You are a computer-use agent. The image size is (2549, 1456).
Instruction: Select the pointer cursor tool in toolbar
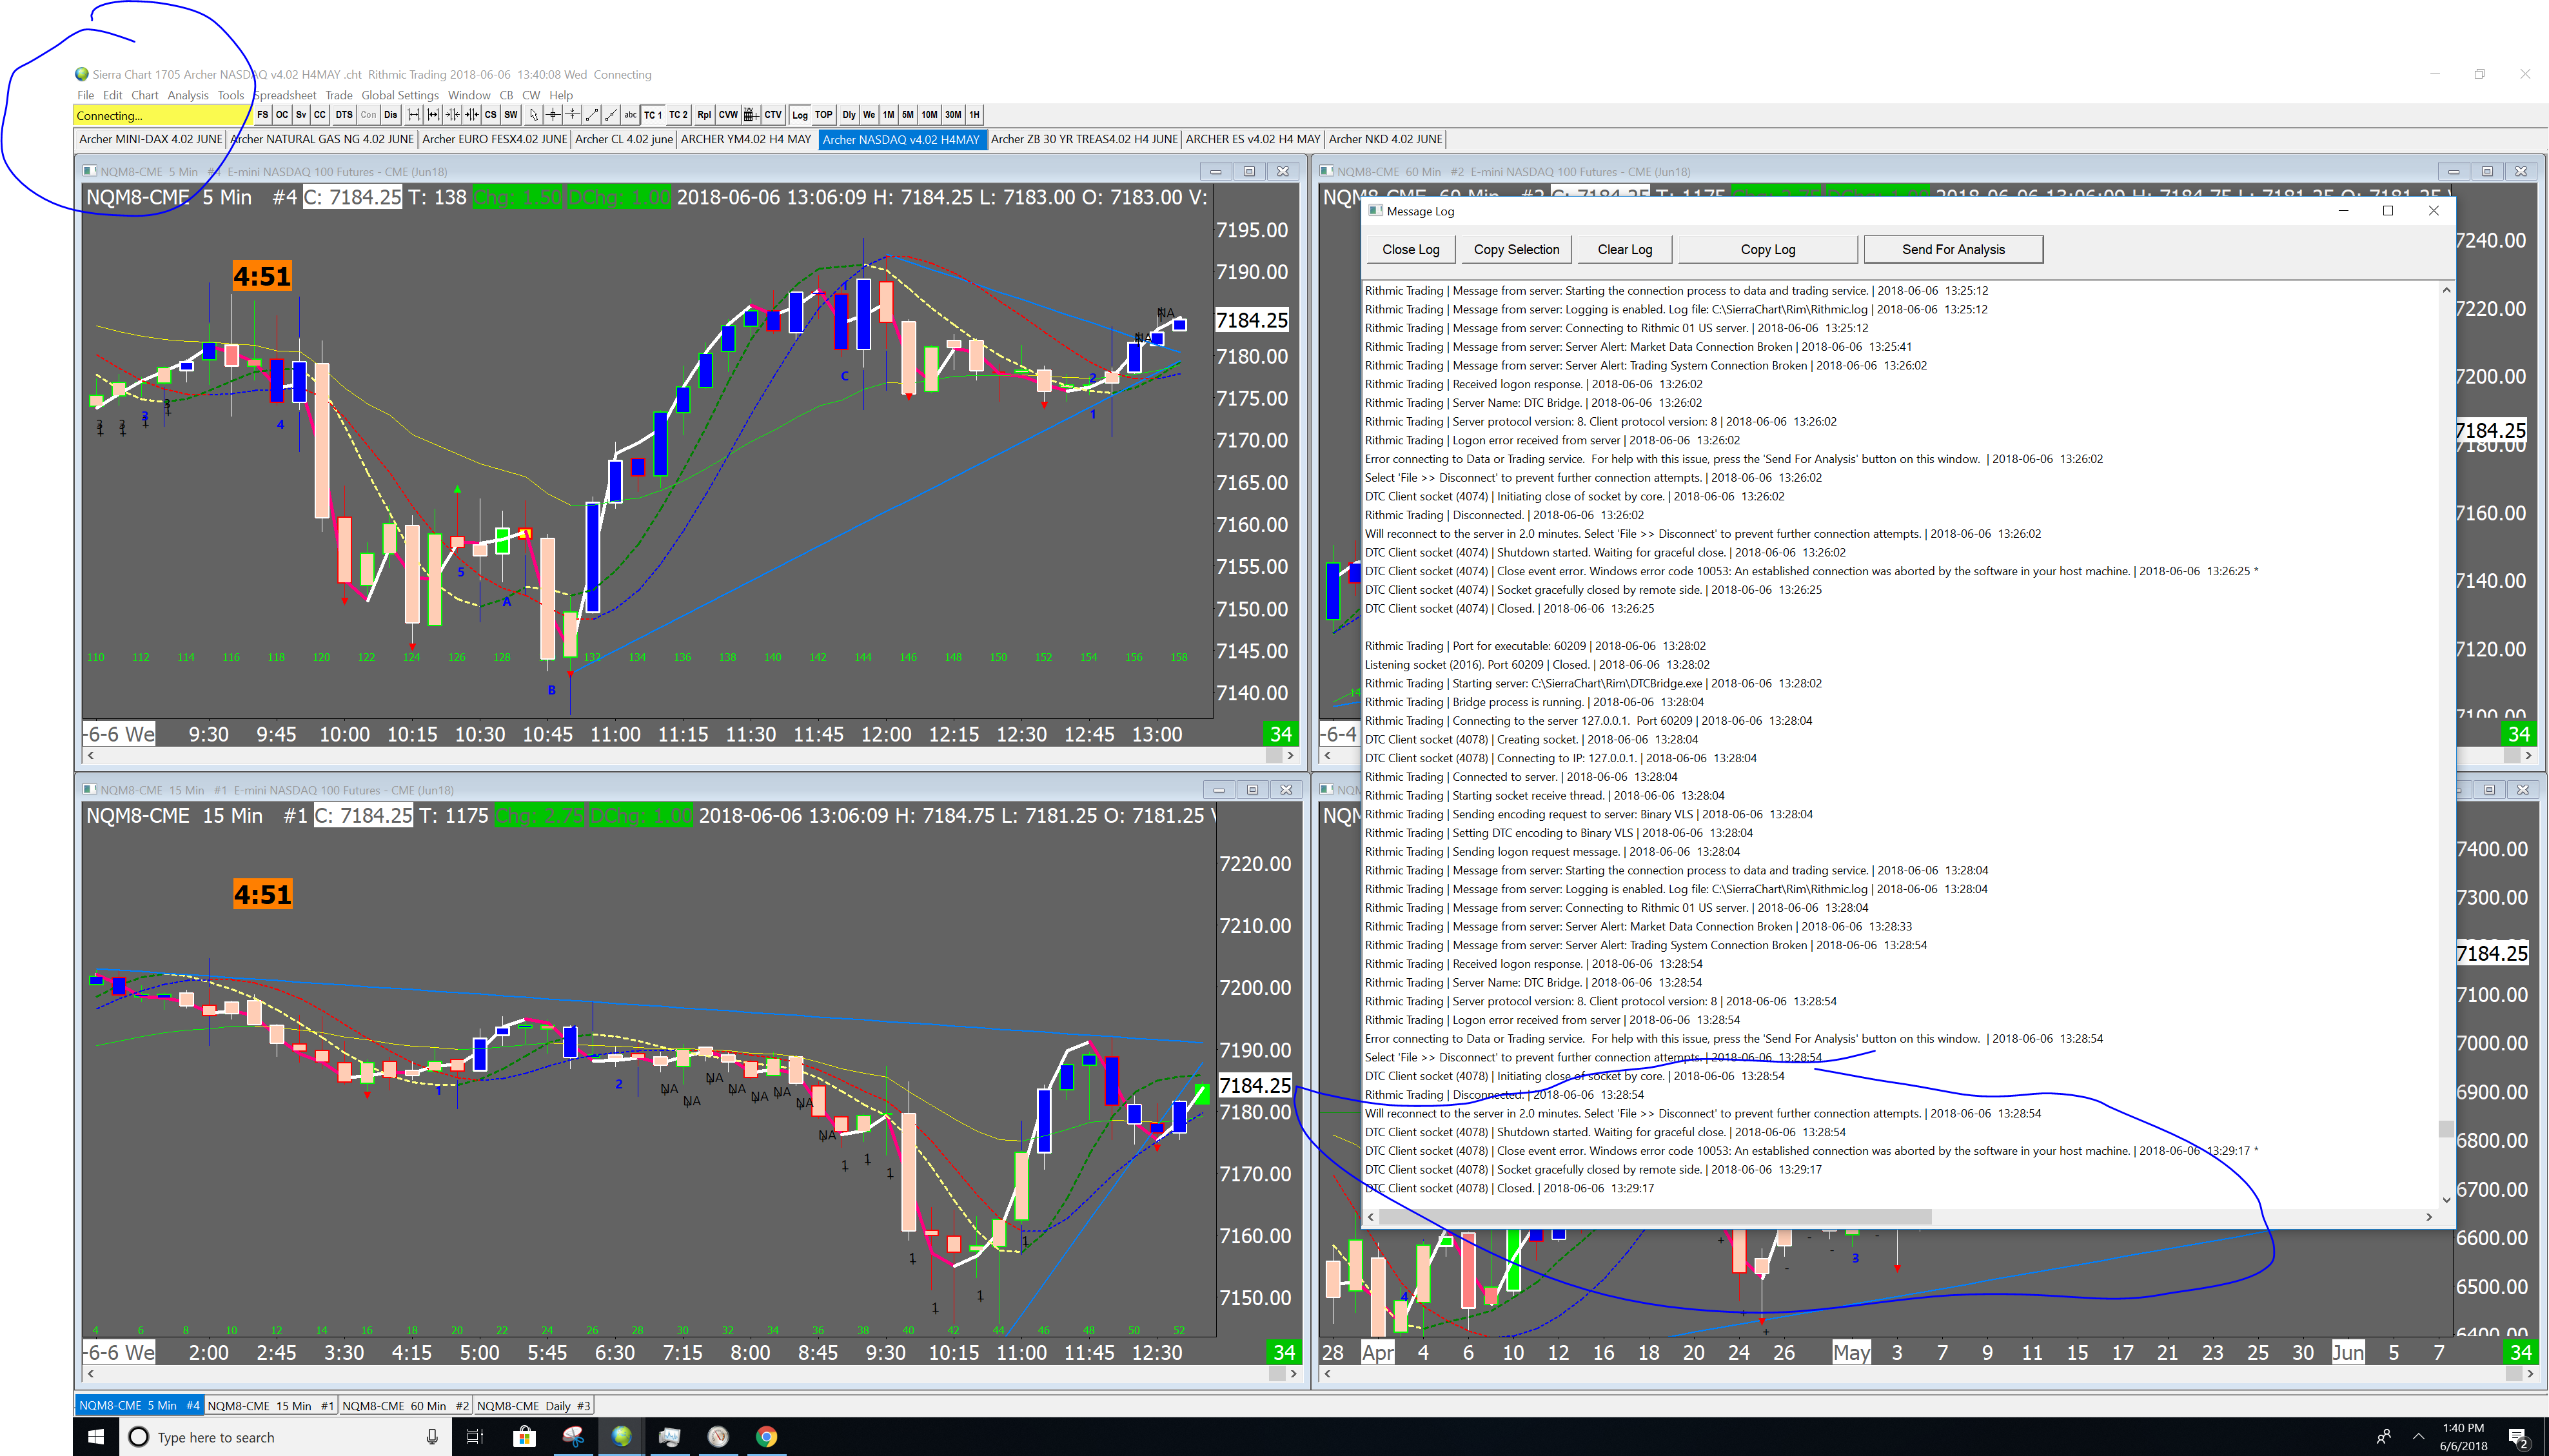[x=534, y=115]
